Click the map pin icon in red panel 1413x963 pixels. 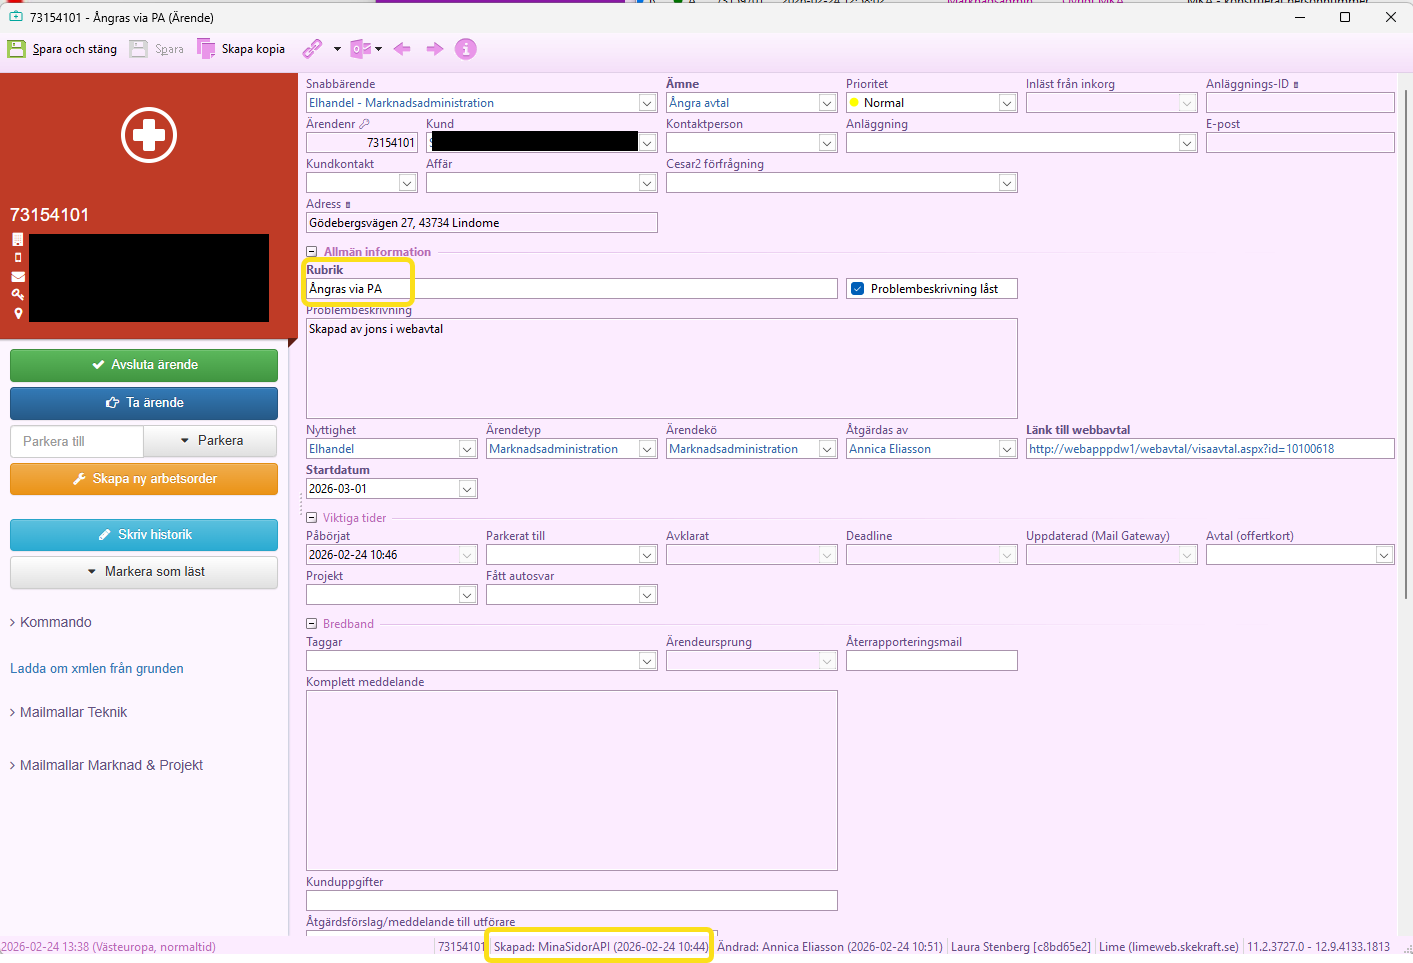[x=18, y=313]
